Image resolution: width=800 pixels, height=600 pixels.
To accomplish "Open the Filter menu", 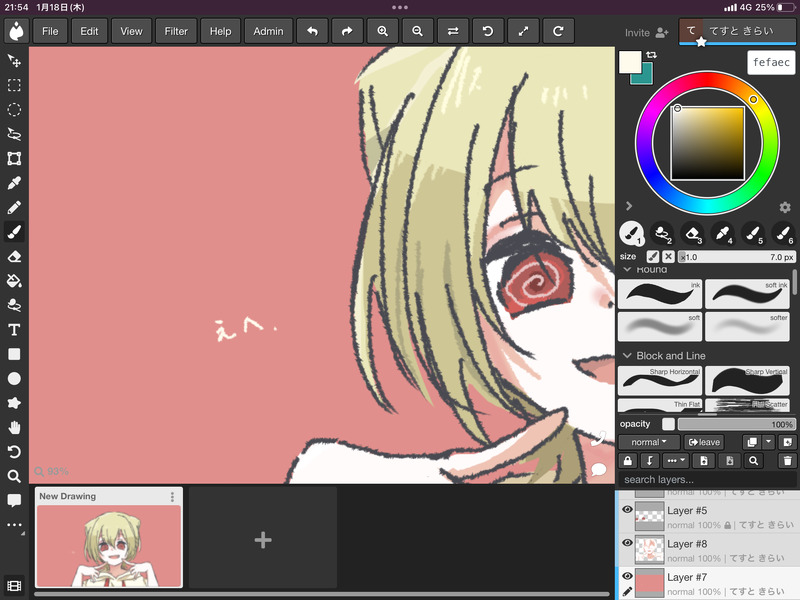I will click(176, 31).
